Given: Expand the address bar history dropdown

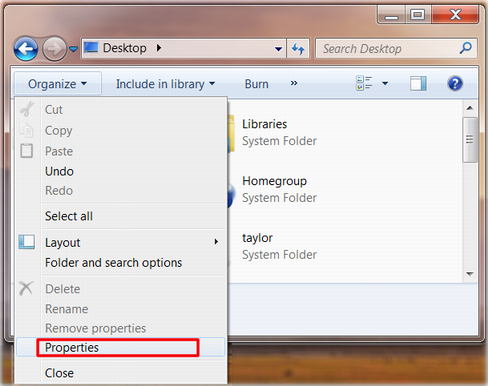Looking at the screenshot, I should tap(278, 49).
